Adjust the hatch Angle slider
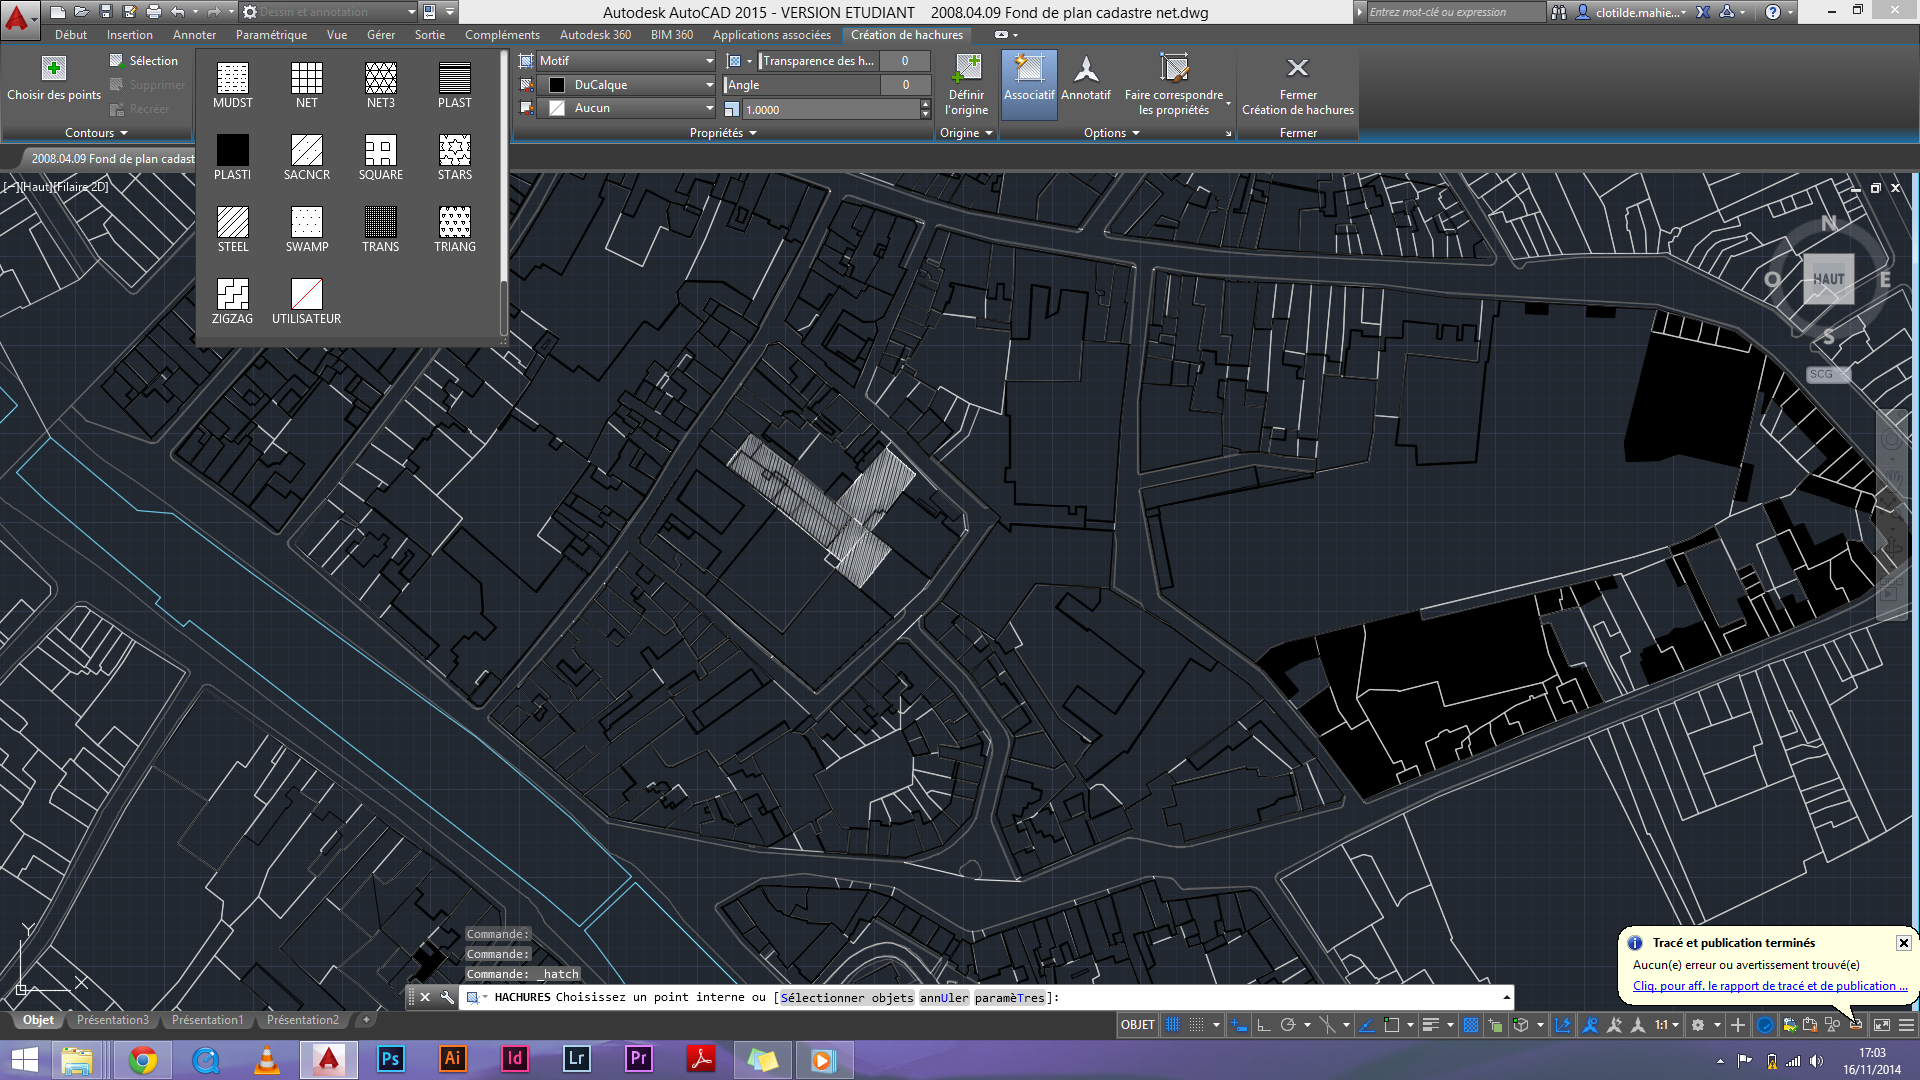This screenshot has height=1080, width=1920. click(x=803, y=85)
